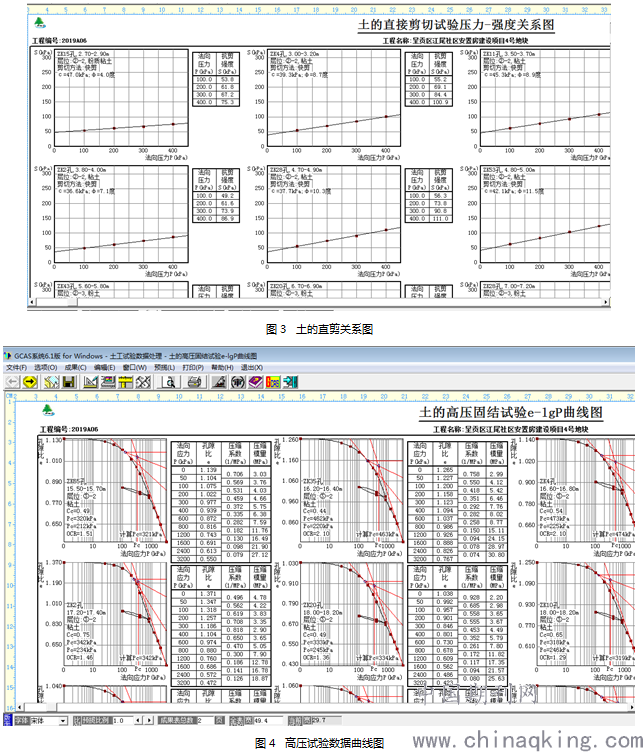Click the print preview magnifier icon
Viewport: 643px width, 752px height.
170,382
